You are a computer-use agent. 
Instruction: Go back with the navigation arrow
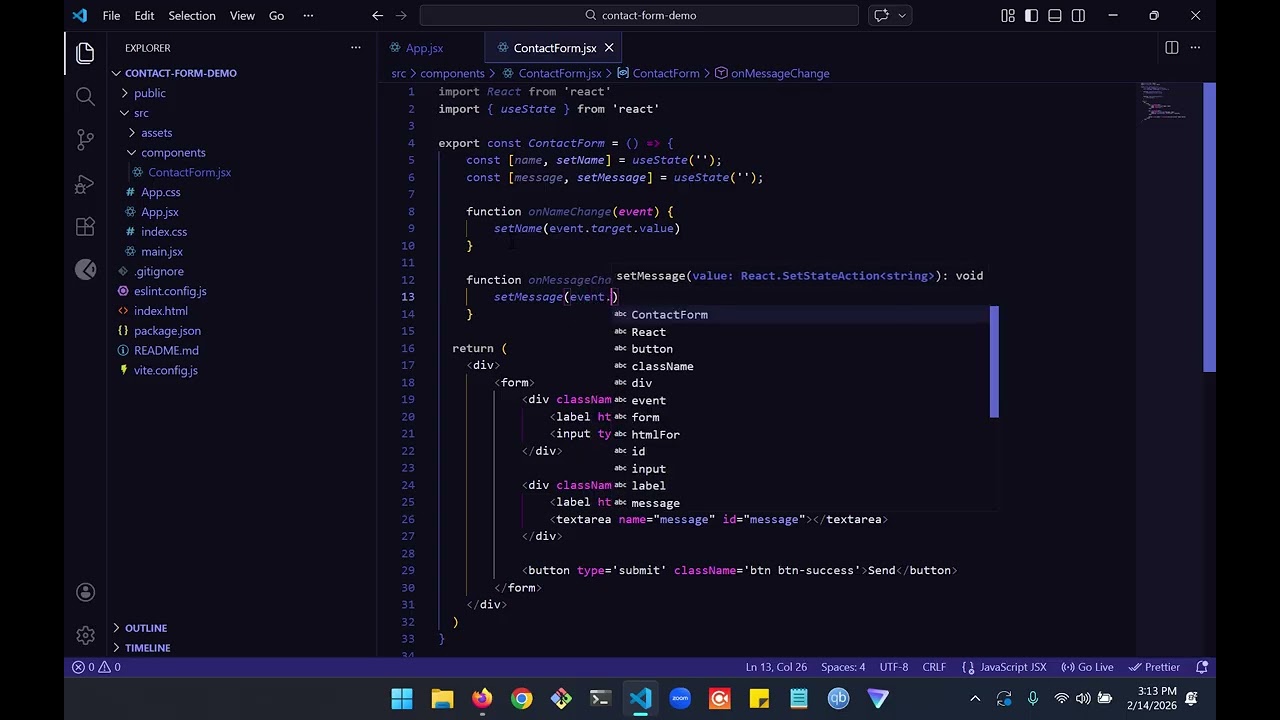(377, 15)
